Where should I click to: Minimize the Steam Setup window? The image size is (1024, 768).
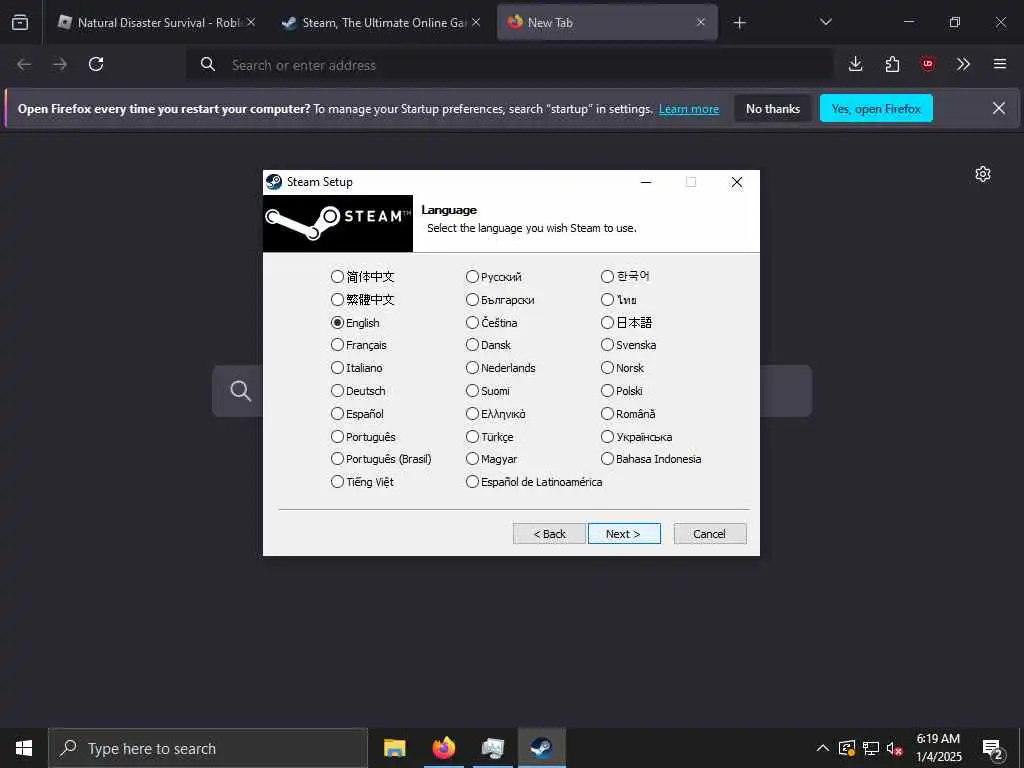click(x=646, y=182)
